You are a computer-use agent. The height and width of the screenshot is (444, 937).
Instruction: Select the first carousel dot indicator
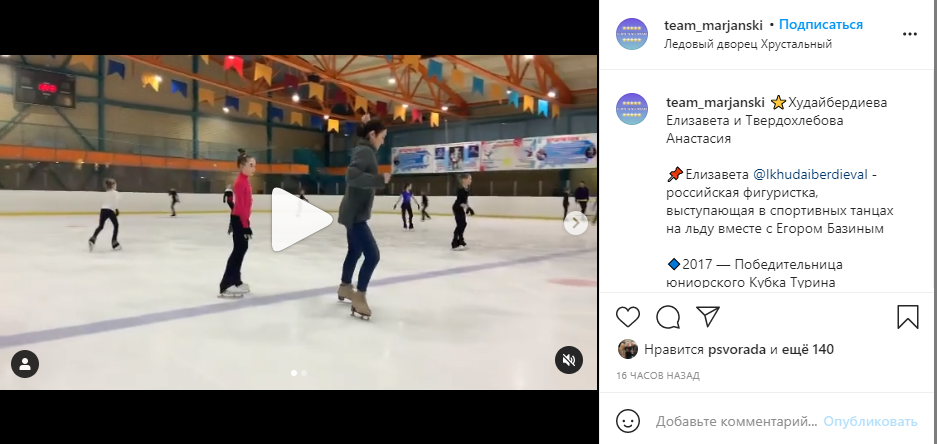(293, 373)
